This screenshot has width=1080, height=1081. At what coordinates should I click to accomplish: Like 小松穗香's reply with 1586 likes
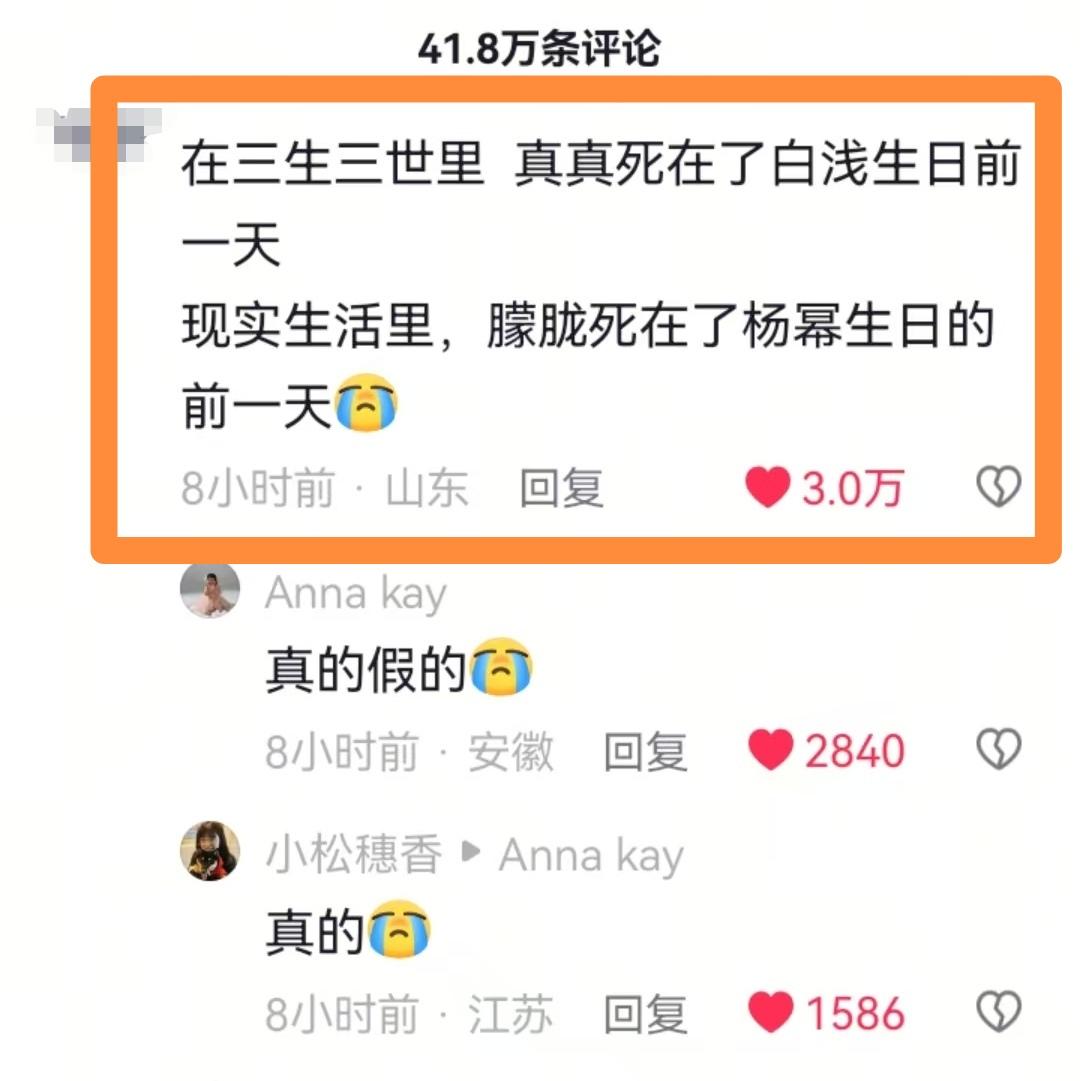771,1011
